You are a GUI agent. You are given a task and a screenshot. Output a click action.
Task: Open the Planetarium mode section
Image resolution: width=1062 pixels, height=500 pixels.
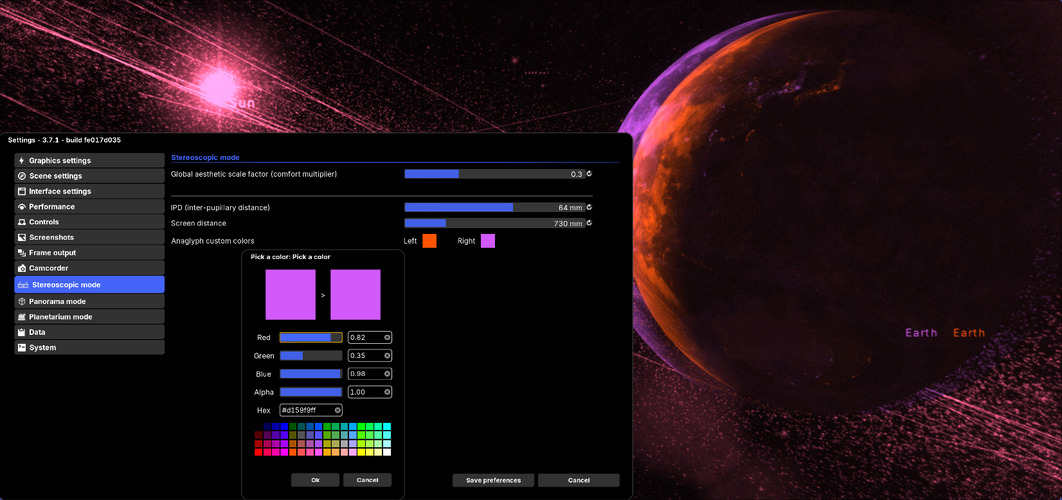89,316
